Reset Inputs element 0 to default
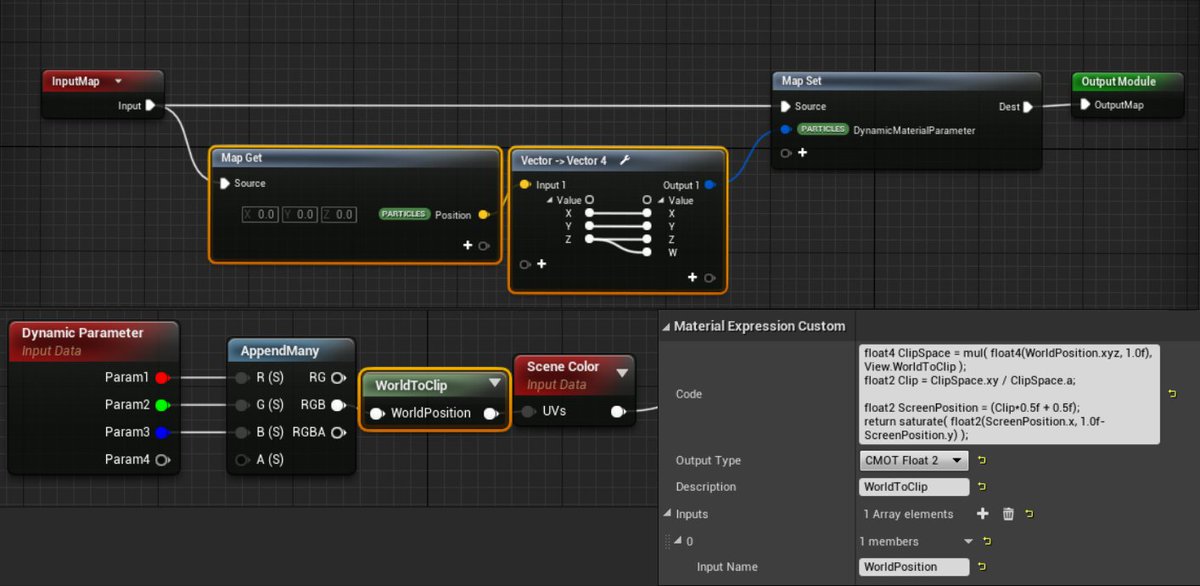This screenshot has width=1200, height=586. [988, 541]
